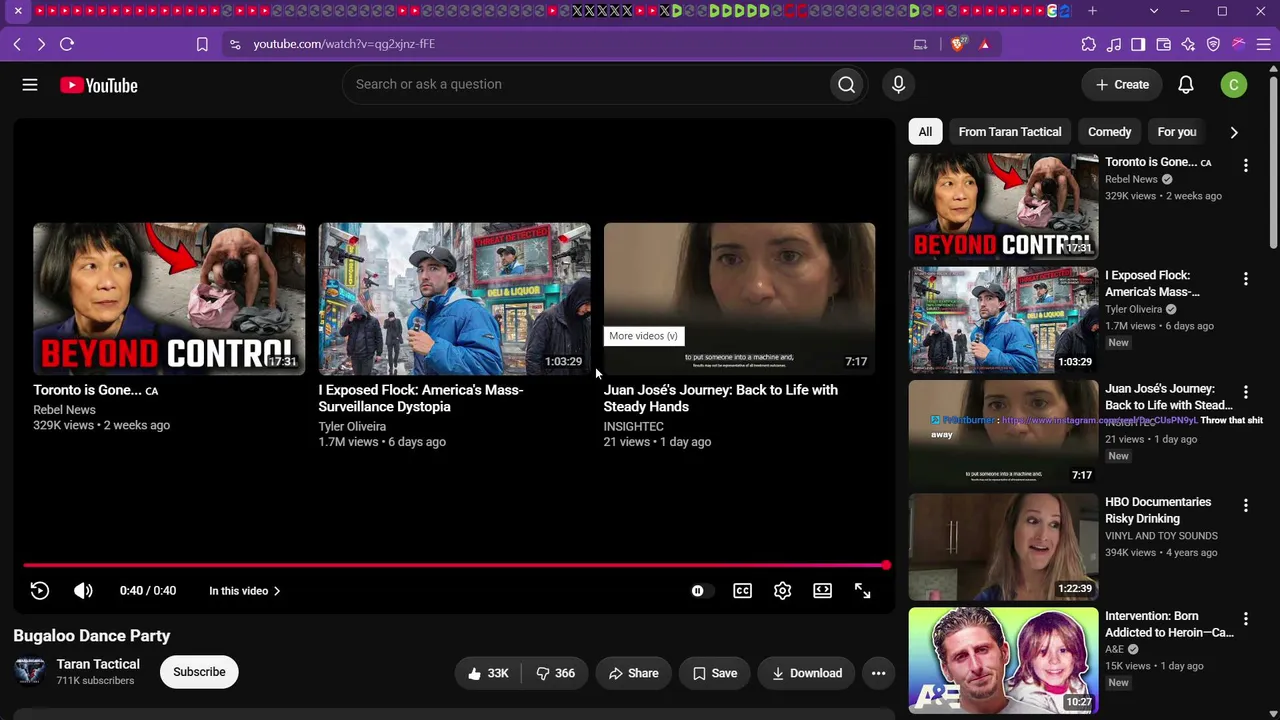The image size is (1280, 720).
Task: Open the Brave VPN shield icon
Action: [1213, 44]
